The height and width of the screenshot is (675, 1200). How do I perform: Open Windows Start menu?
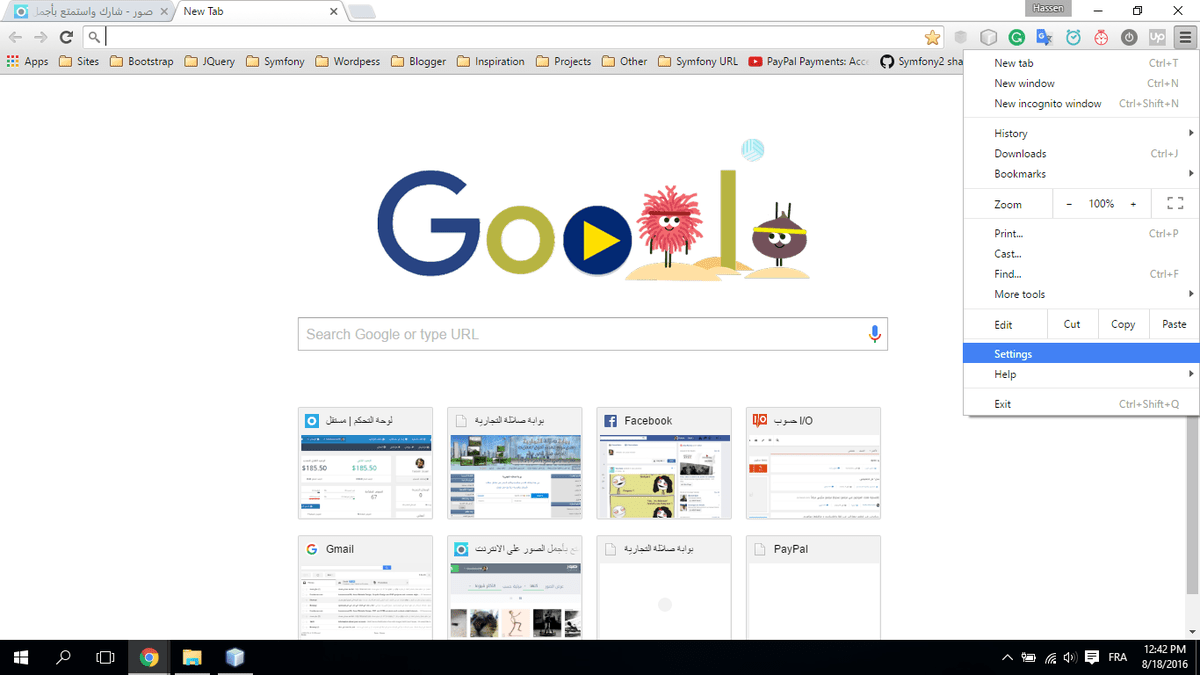tap(21, 657)
